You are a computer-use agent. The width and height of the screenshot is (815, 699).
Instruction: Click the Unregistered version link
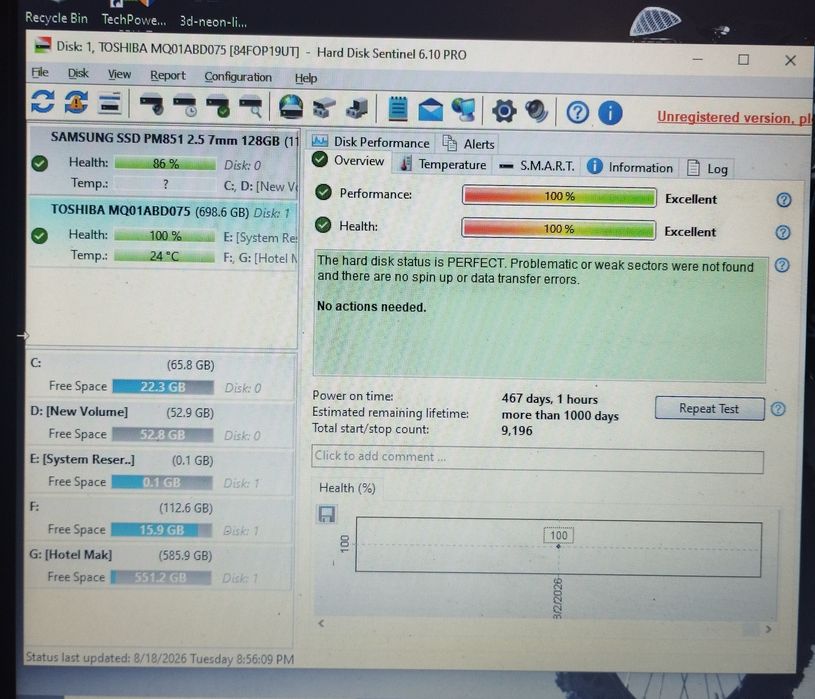click(733, 118)
